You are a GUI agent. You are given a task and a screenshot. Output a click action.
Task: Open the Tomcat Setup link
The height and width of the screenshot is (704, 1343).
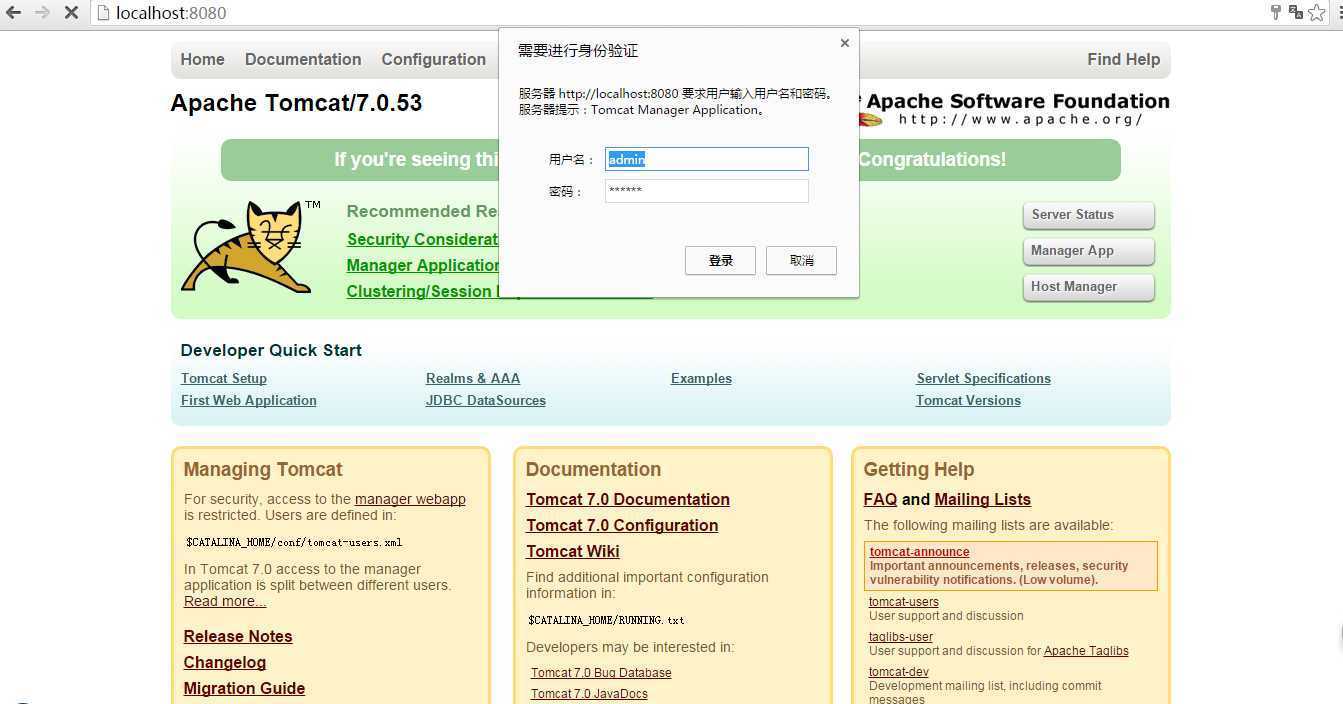pyautogui.click(x=224, y=378)
